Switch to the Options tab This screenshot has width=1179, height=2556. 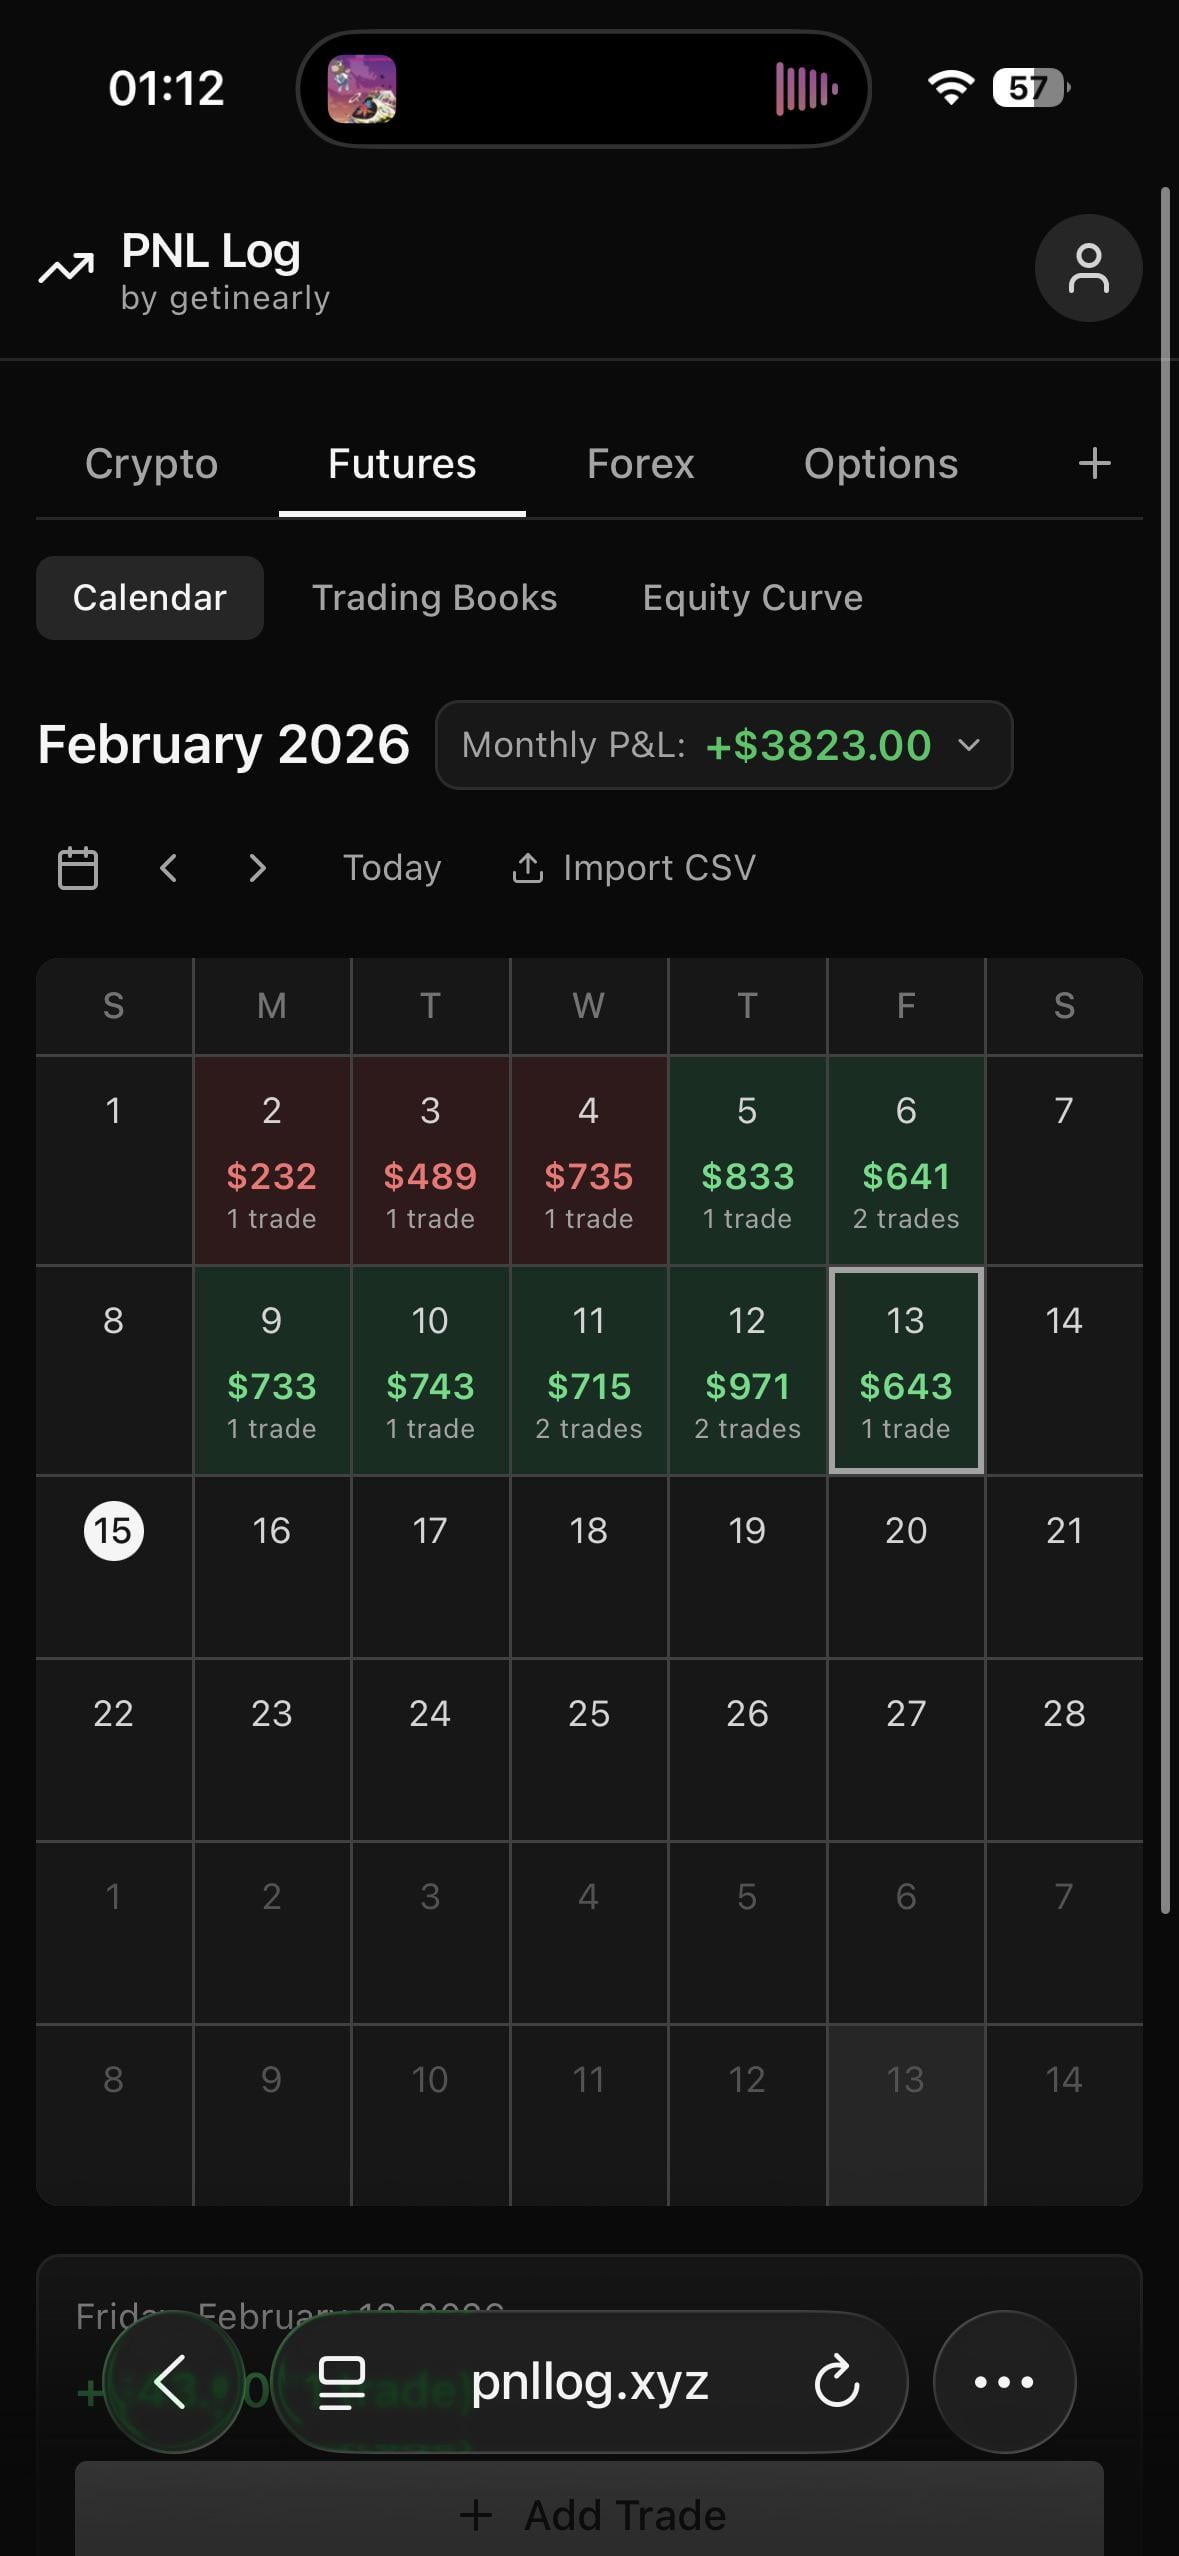point(881,464)
